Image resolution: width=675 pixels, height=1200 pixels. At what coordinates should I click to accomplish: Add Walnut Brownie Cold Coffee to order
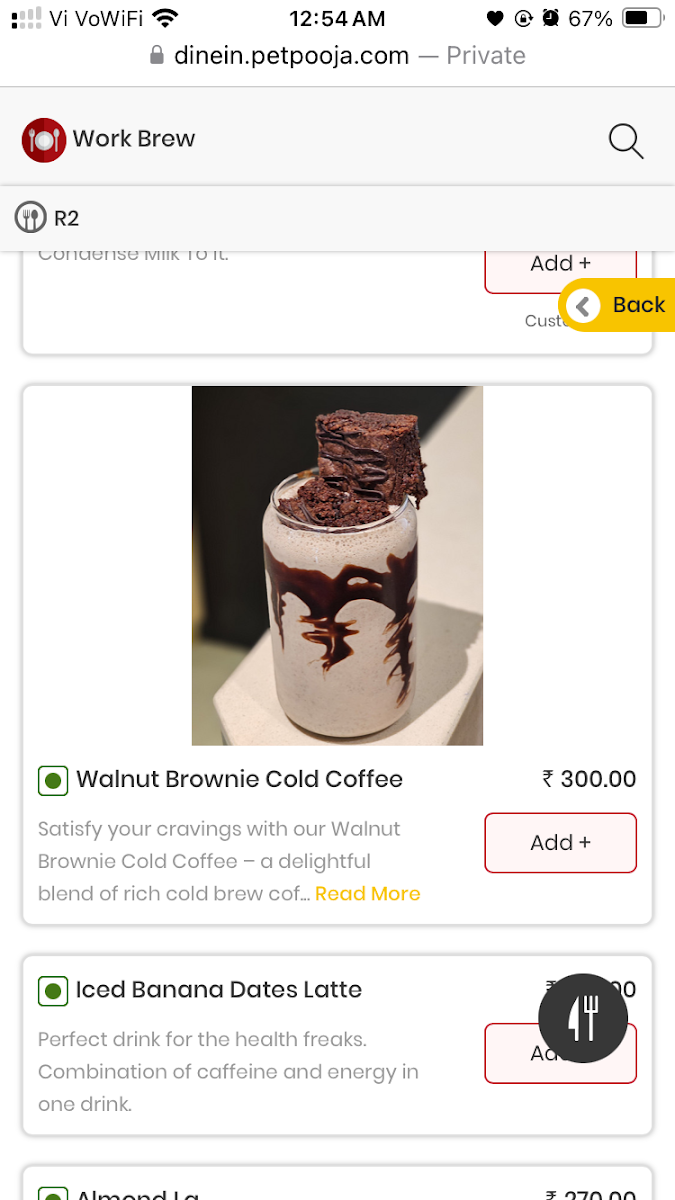tap(560, 843)
